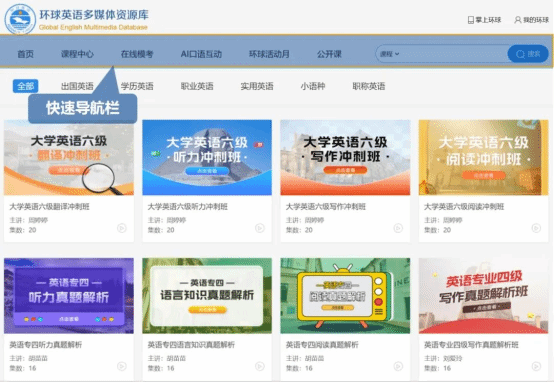Play 英语专业四级写作真题解析班 via play icon
This screenshot has height=383, width=554.
click(536, 366)
